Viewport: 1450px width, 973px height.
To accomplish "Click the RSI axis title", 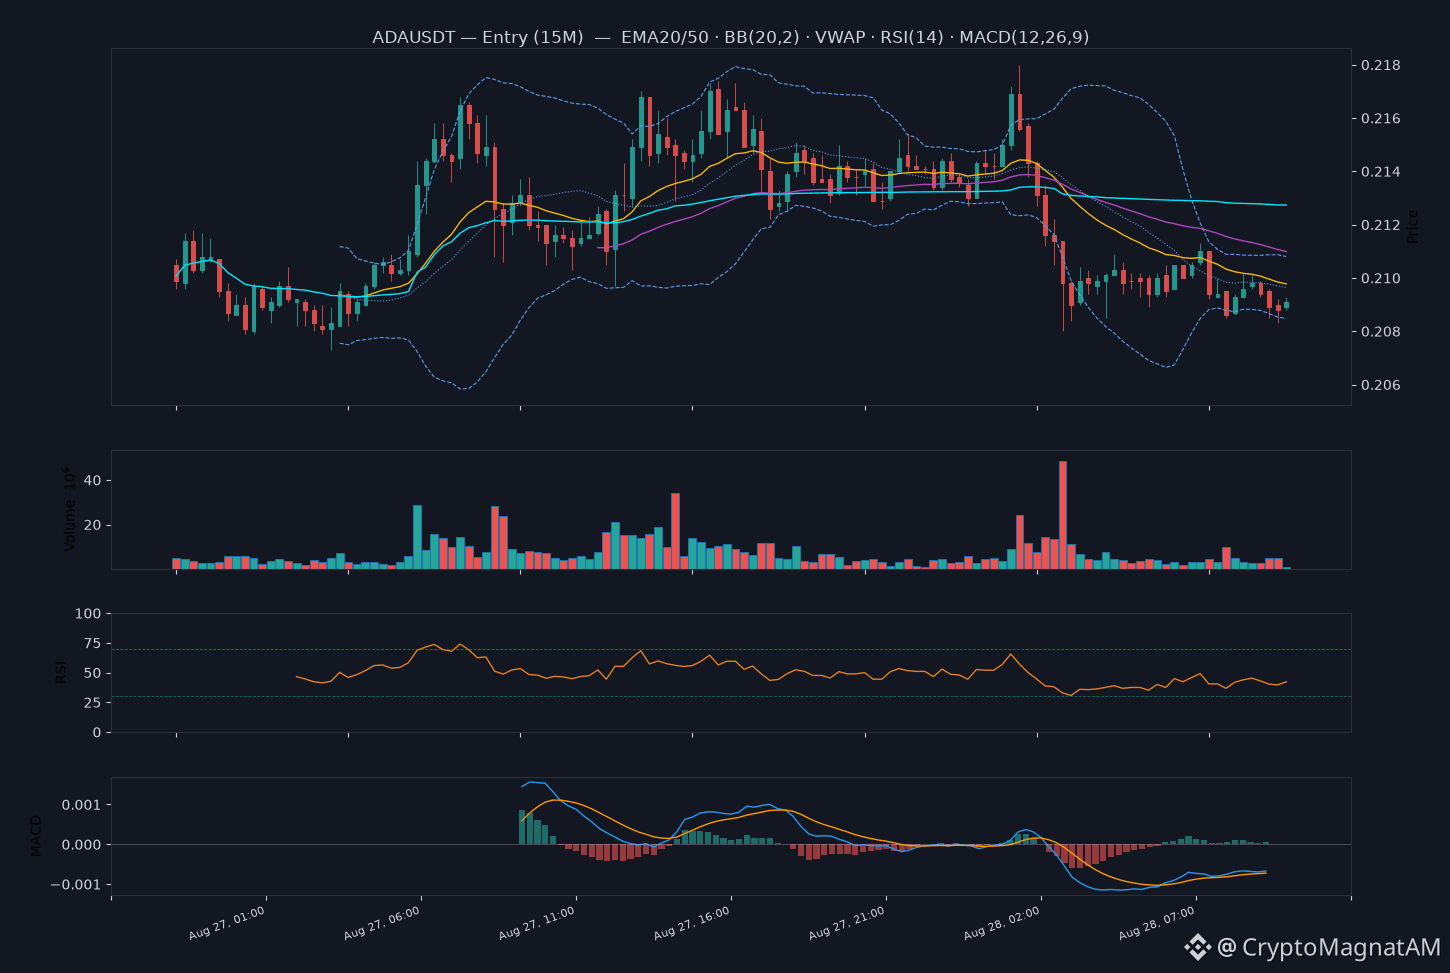I will point(61,672).
